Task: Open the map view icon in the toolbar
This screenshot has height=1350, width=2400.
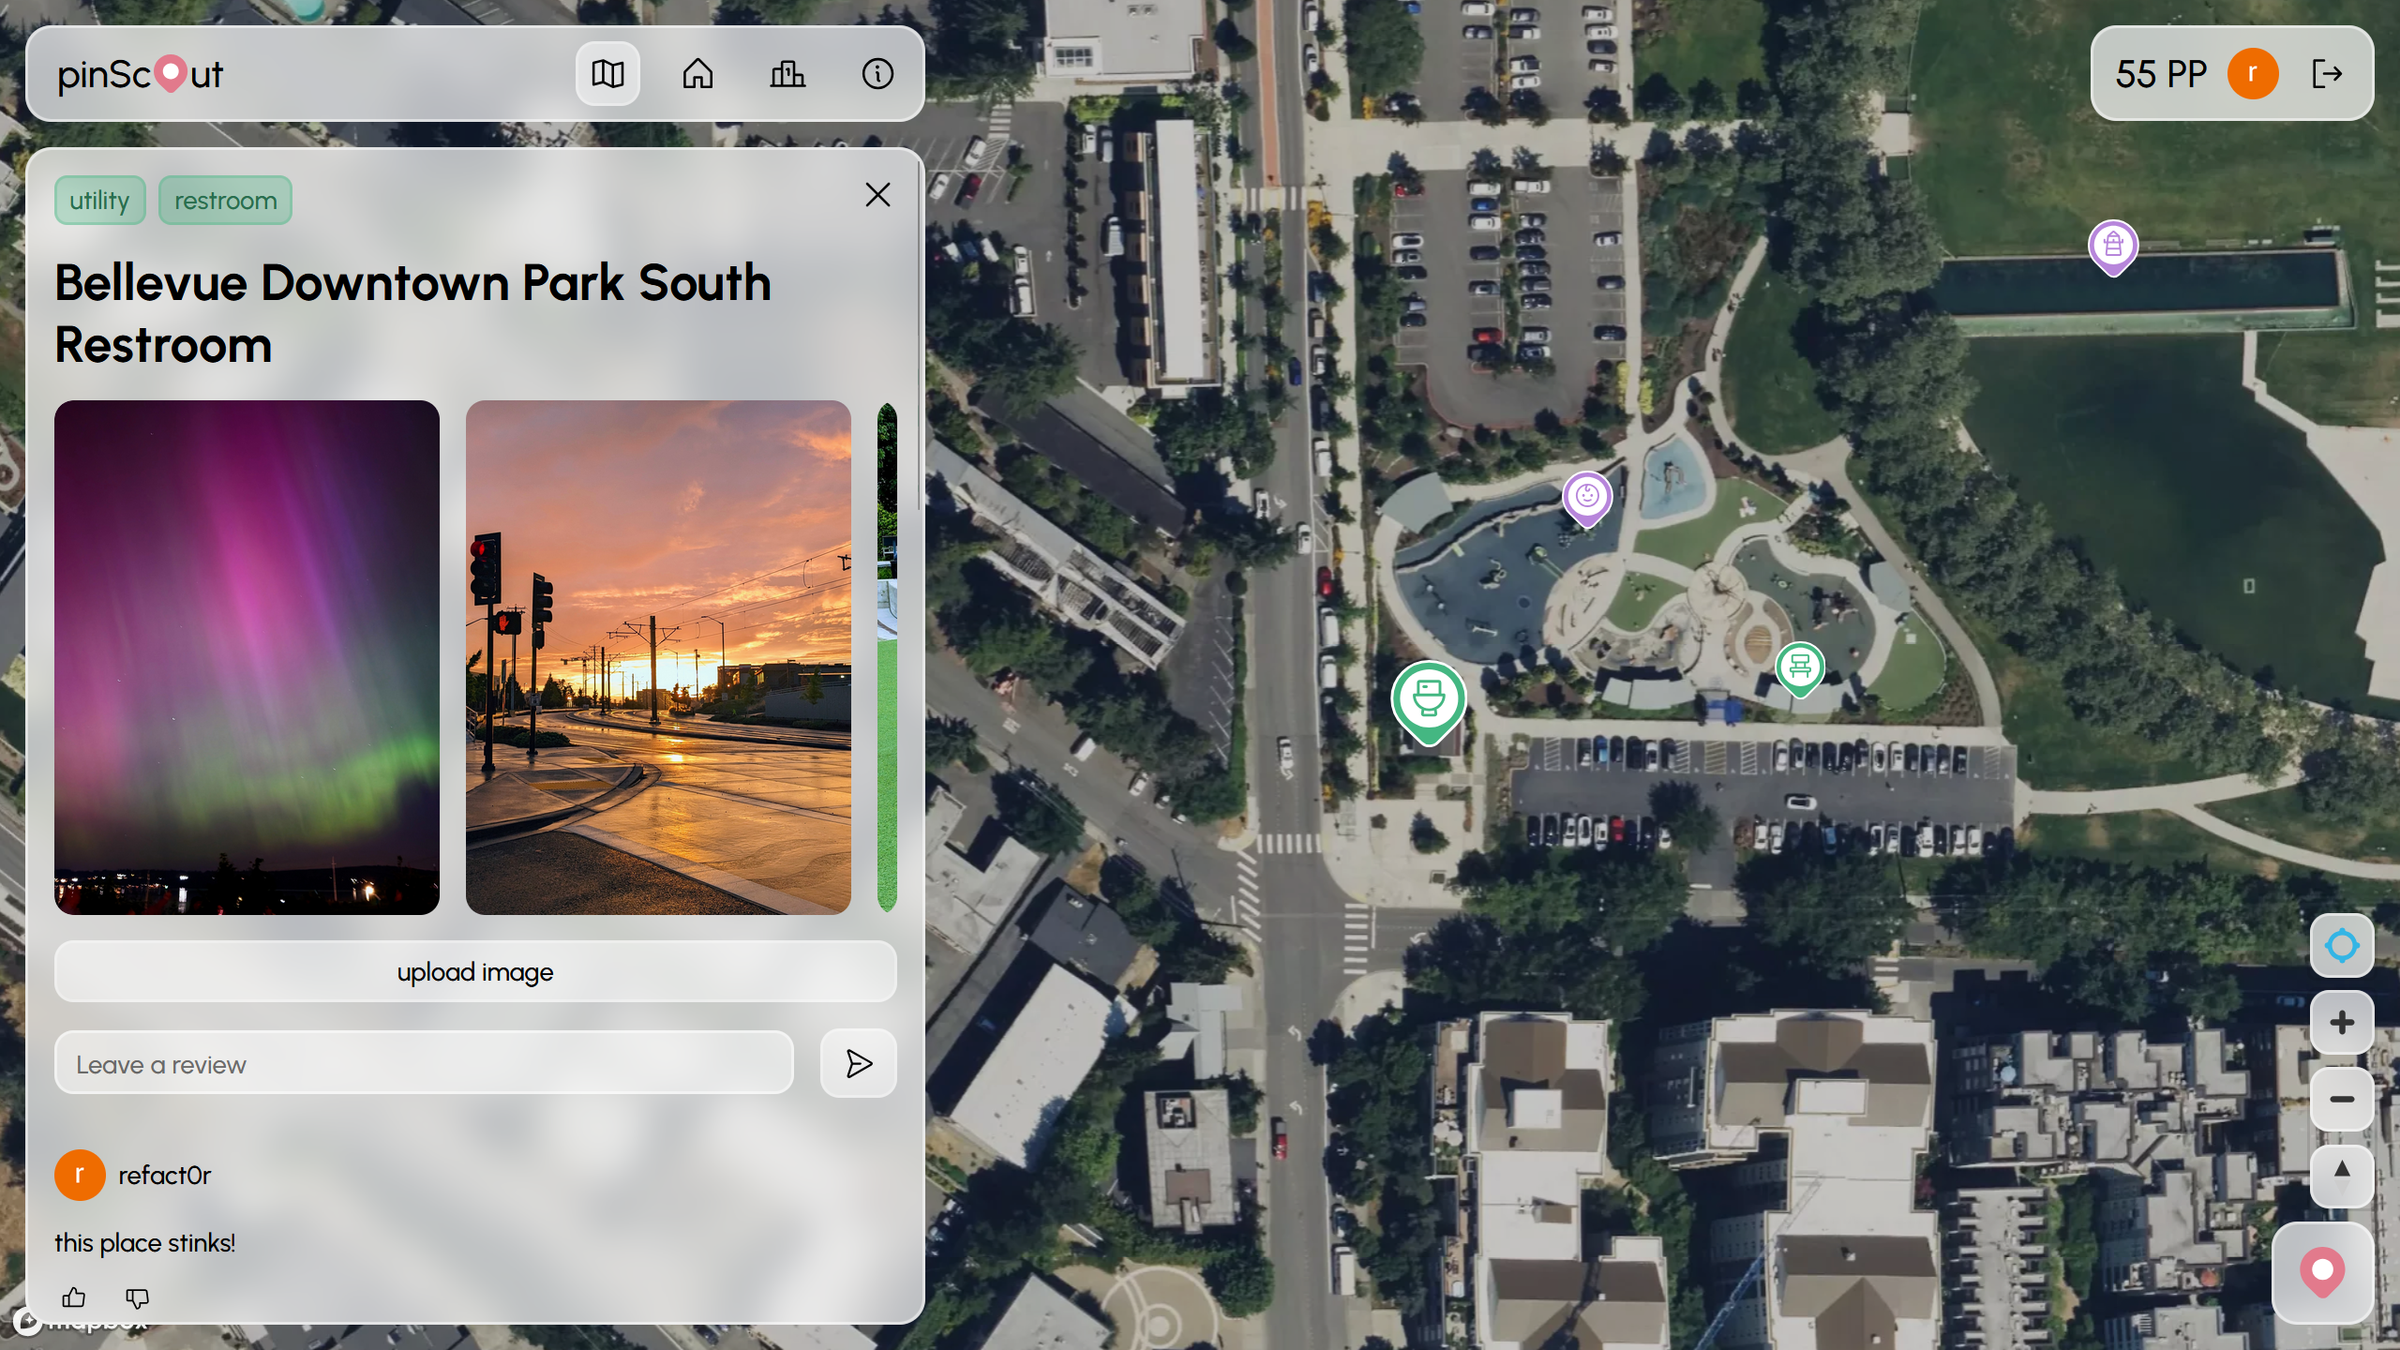Action: pyautogui.click(x=607, y=73)
